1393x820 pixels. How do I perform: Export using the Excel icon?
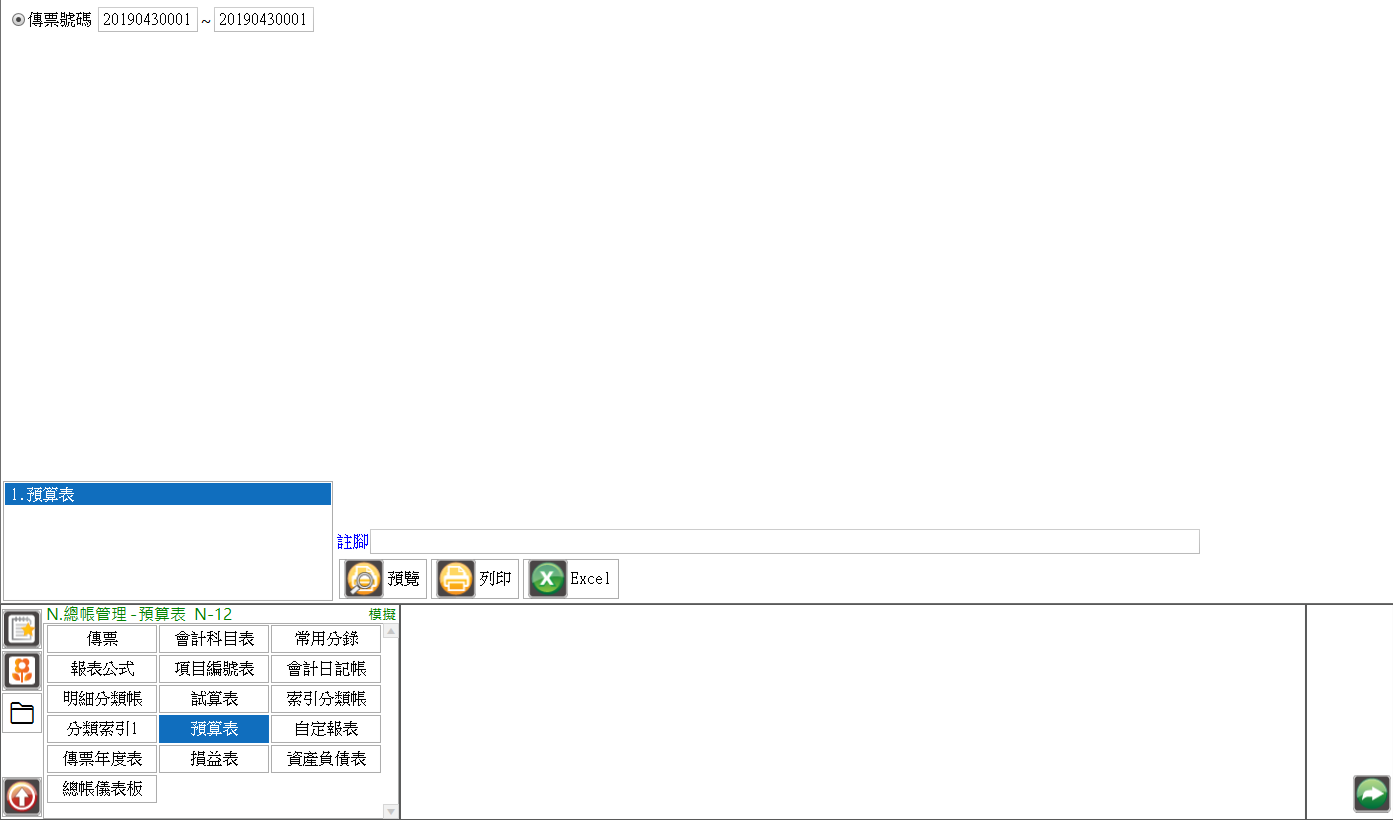pos(547,579)
